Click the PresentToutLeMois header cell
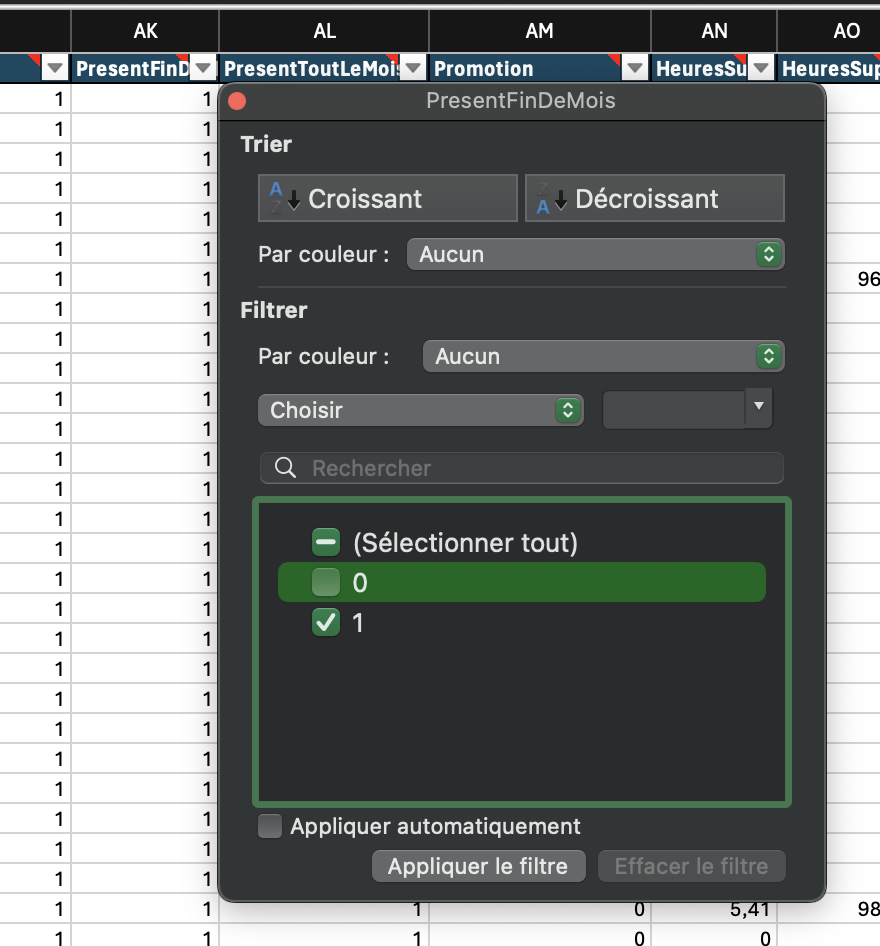 (x=324, y=68)
